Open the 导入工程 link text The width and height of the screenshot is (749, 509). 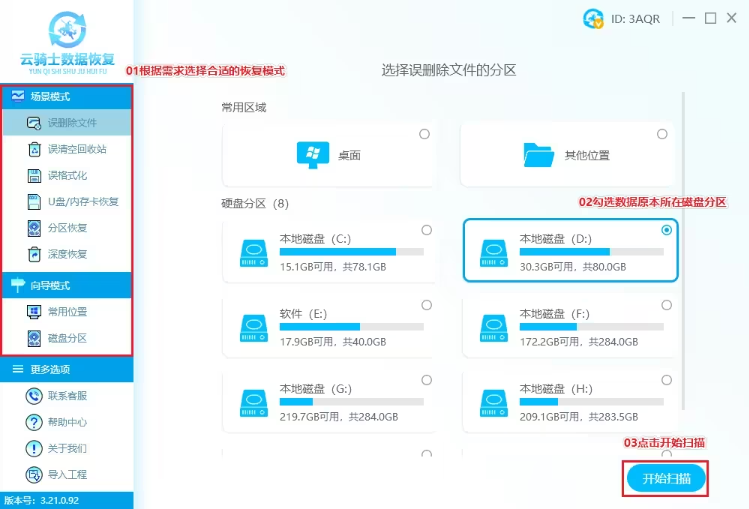(x=67, y=475)
